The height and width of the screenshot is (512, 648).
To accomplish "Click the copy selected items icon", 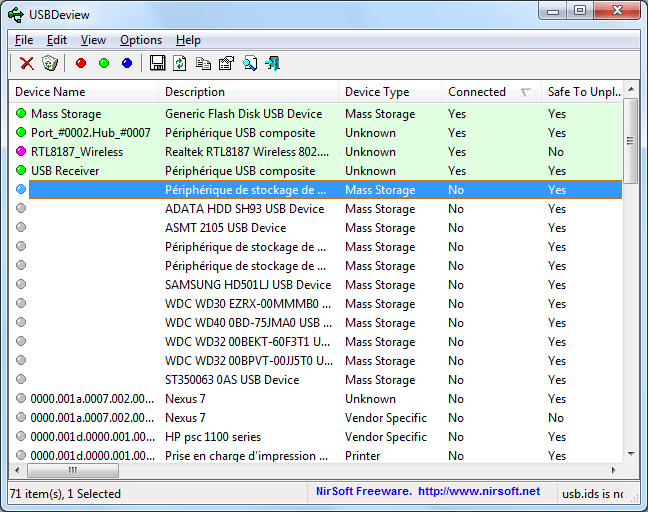I will tap(203, 63).
